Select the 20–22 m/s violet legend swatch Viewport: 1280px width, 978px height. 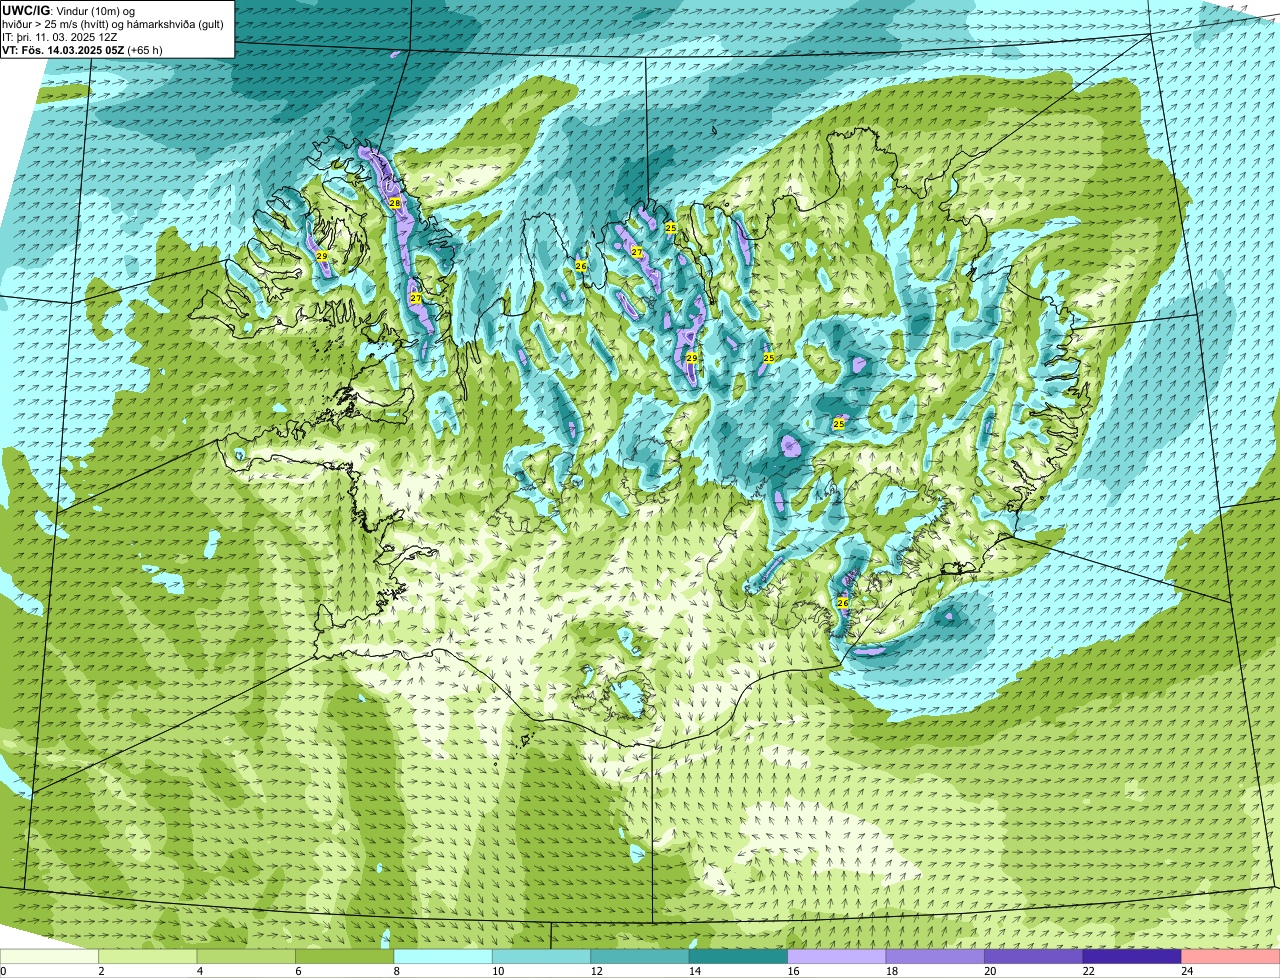(x=1034, y=957)
